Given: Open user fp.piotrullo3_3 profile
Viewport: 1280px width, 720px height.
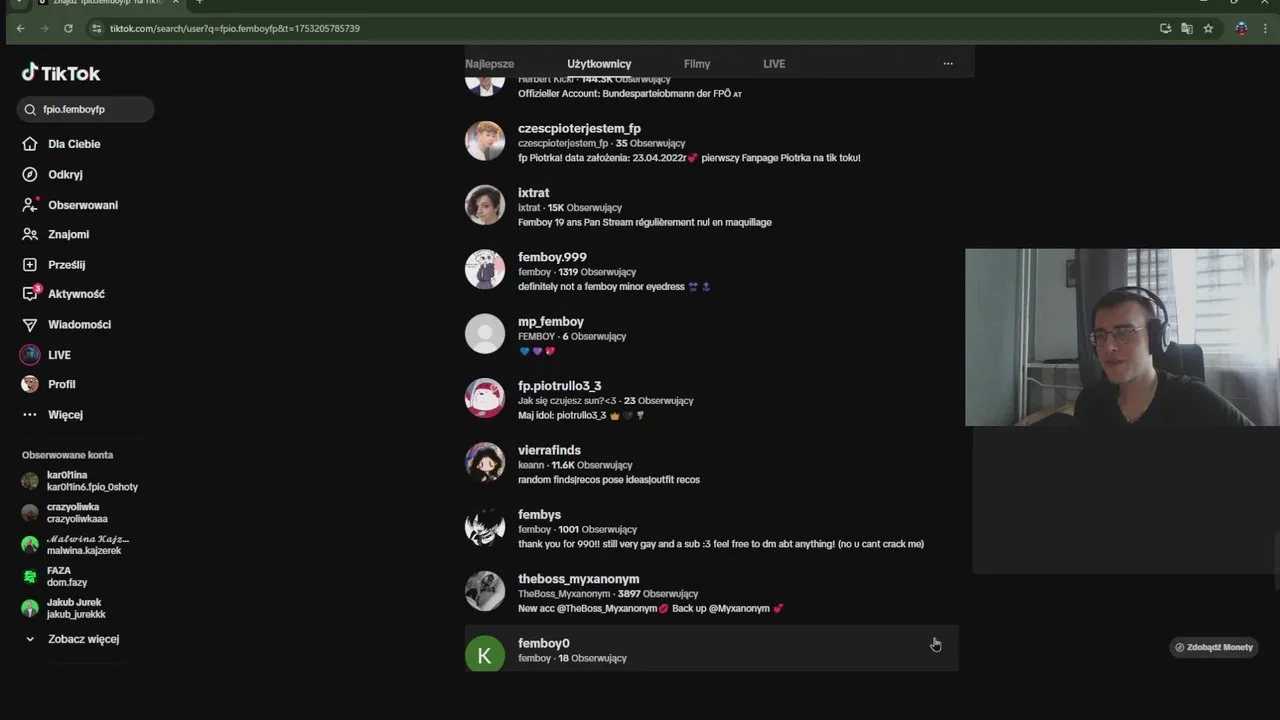Looking at the screenshot, I should click(711, 399).
